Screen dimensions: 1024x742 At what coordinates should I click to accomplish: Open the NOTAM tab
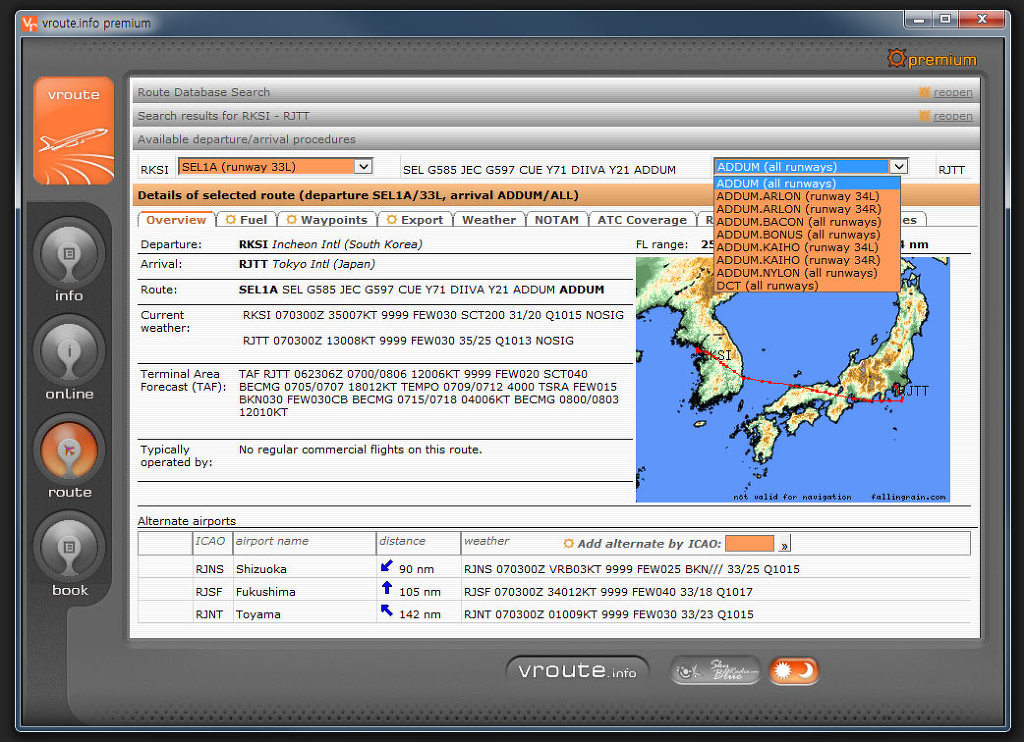[x=556, y=220]
